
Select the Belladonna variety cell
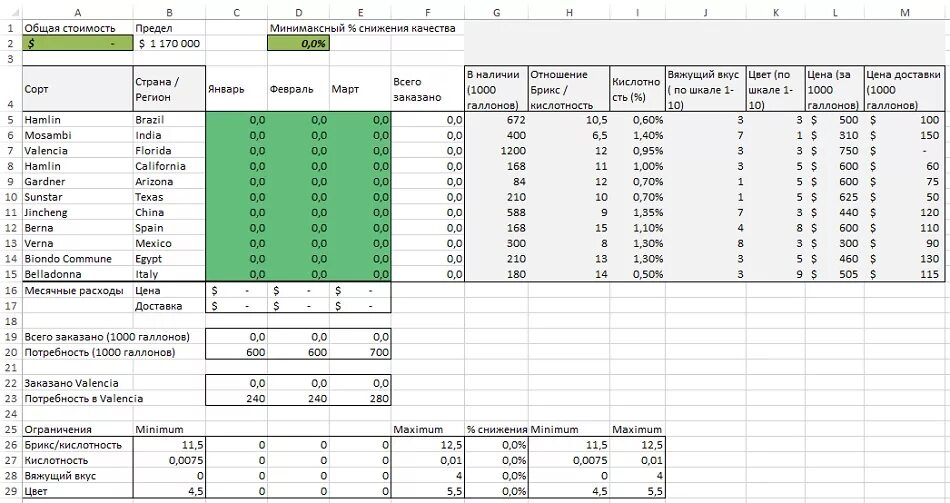click(78, 274)
